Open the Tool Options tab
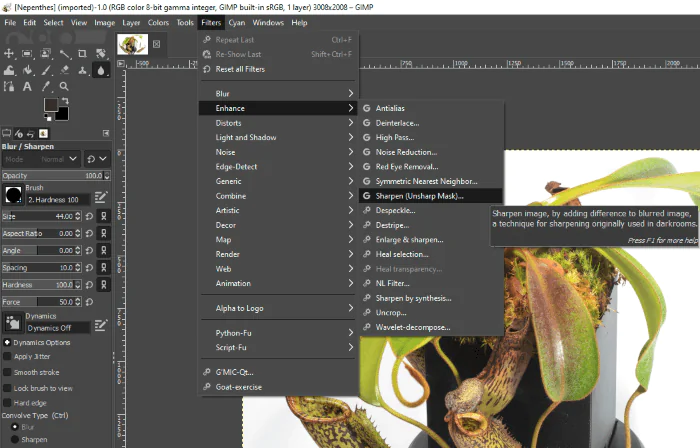Screen dimensions: 700x448 click(x=6, y=133)
